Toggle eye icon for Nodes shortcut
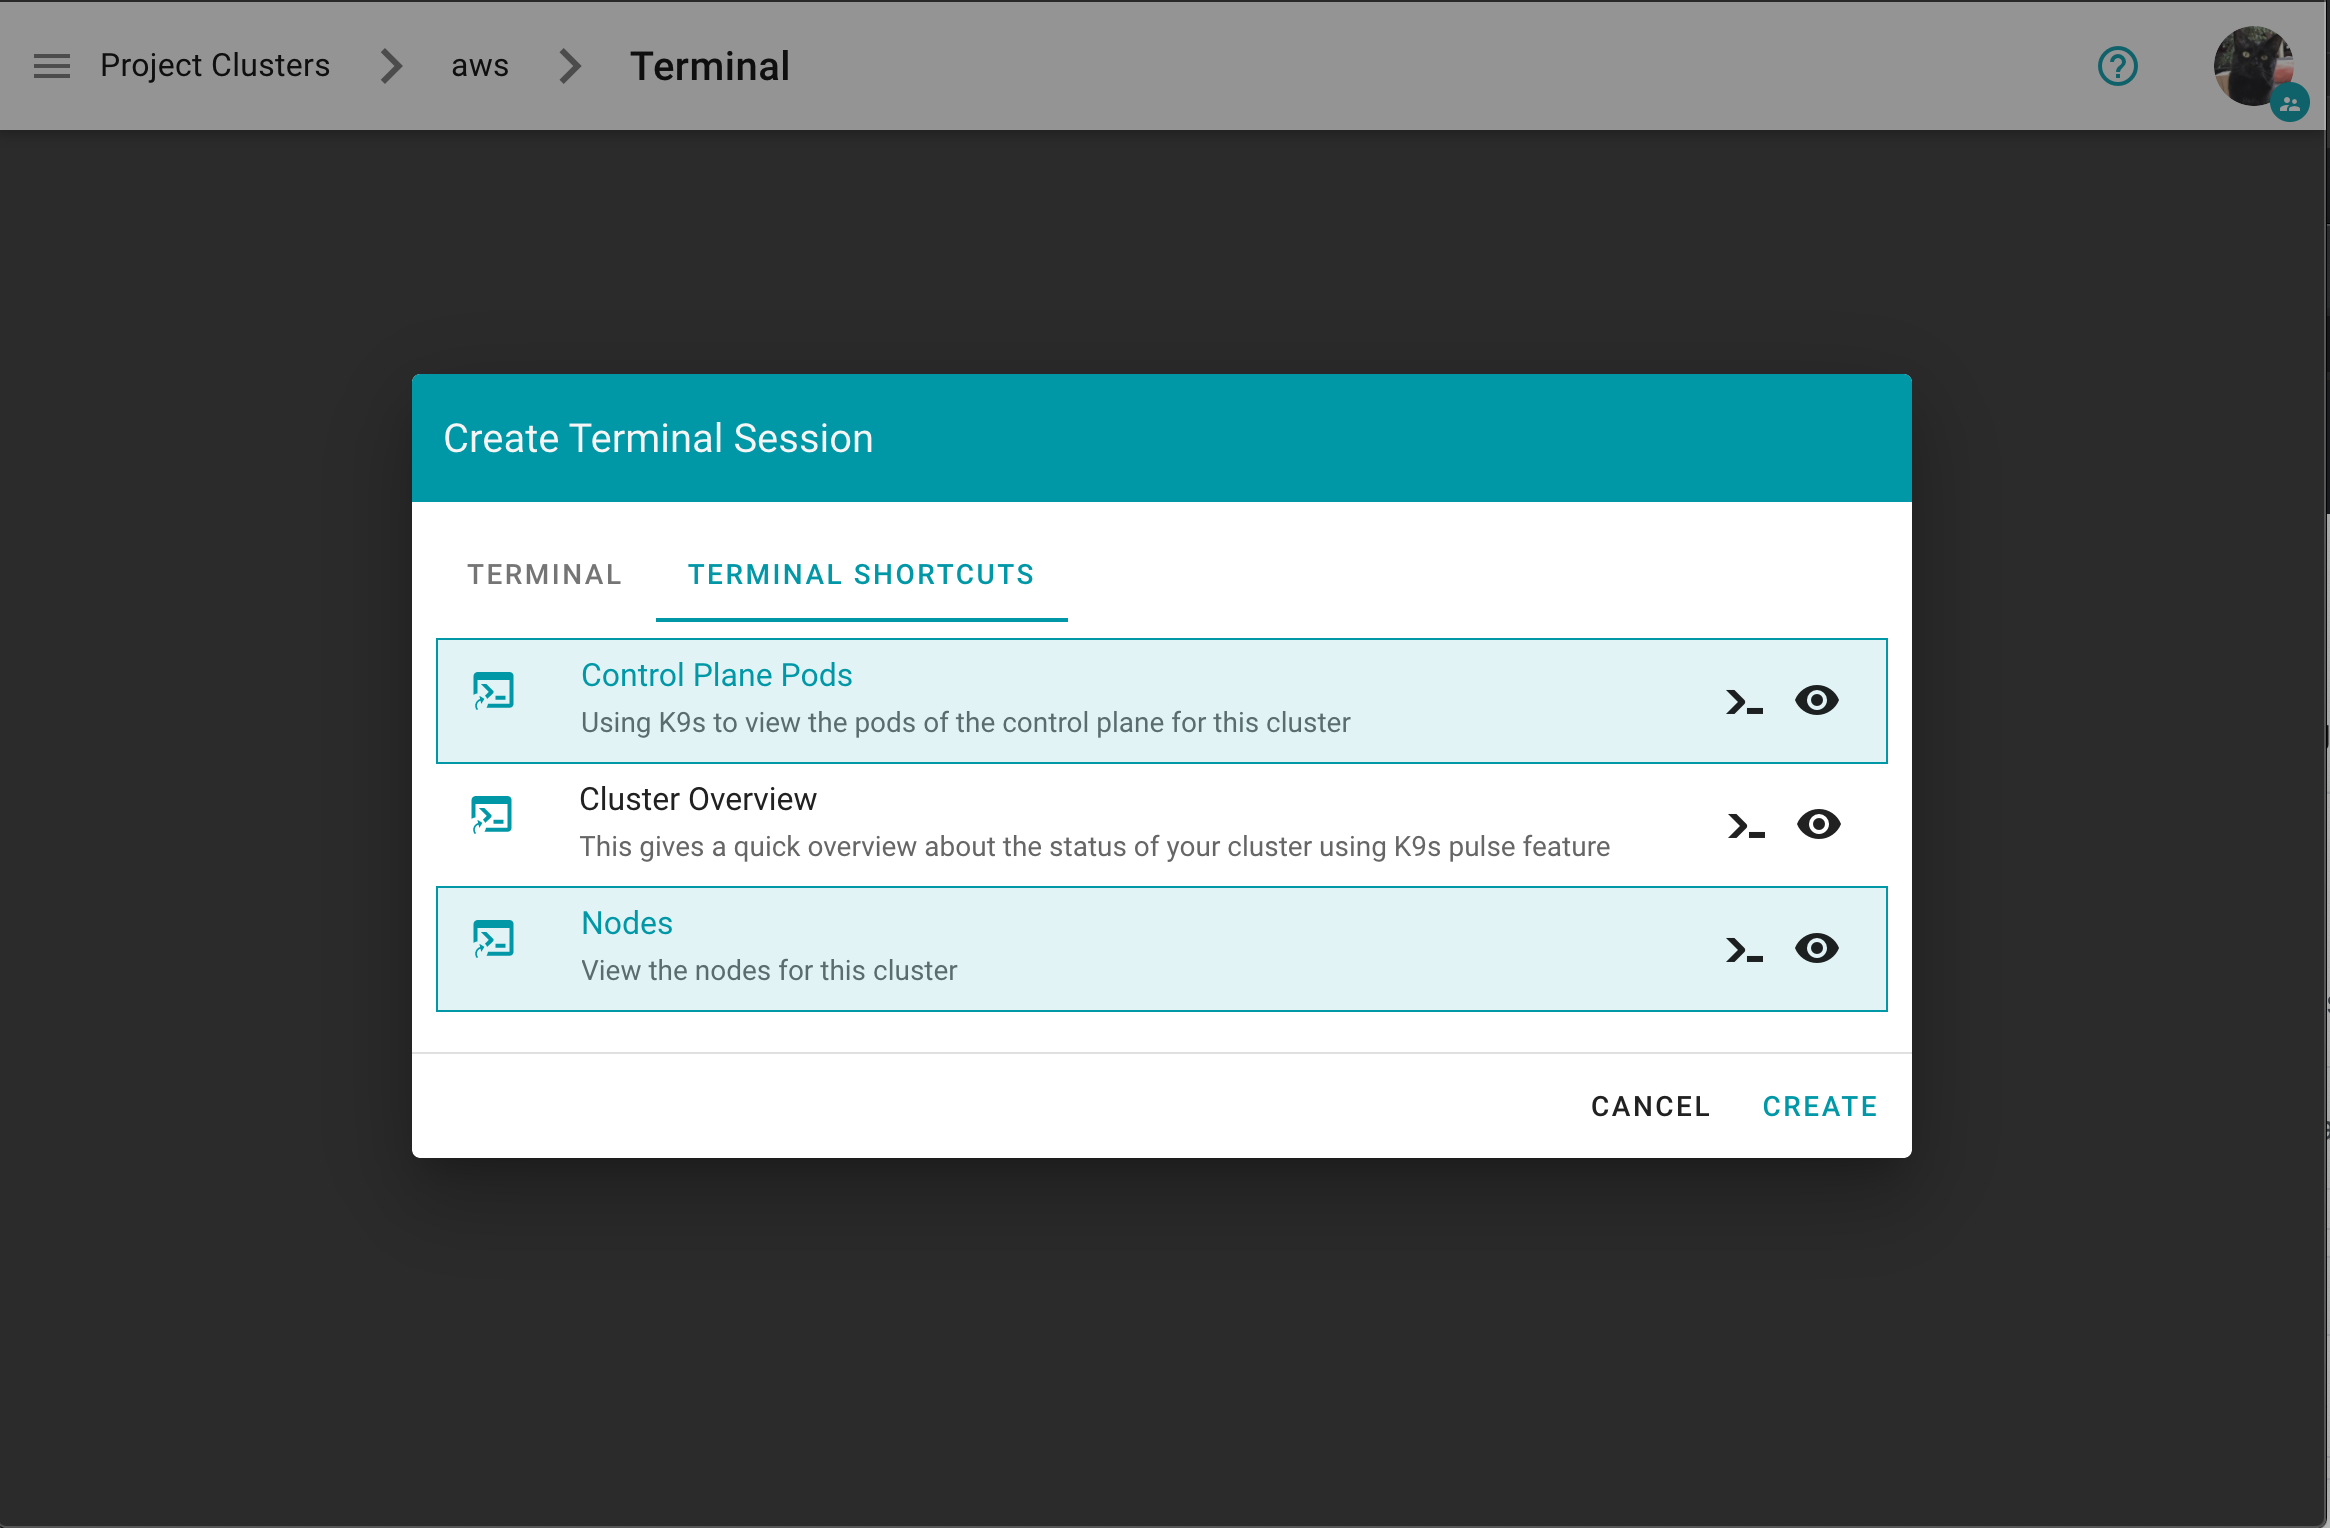Screen dimensions: 2330x1528 click(1816, 948)
